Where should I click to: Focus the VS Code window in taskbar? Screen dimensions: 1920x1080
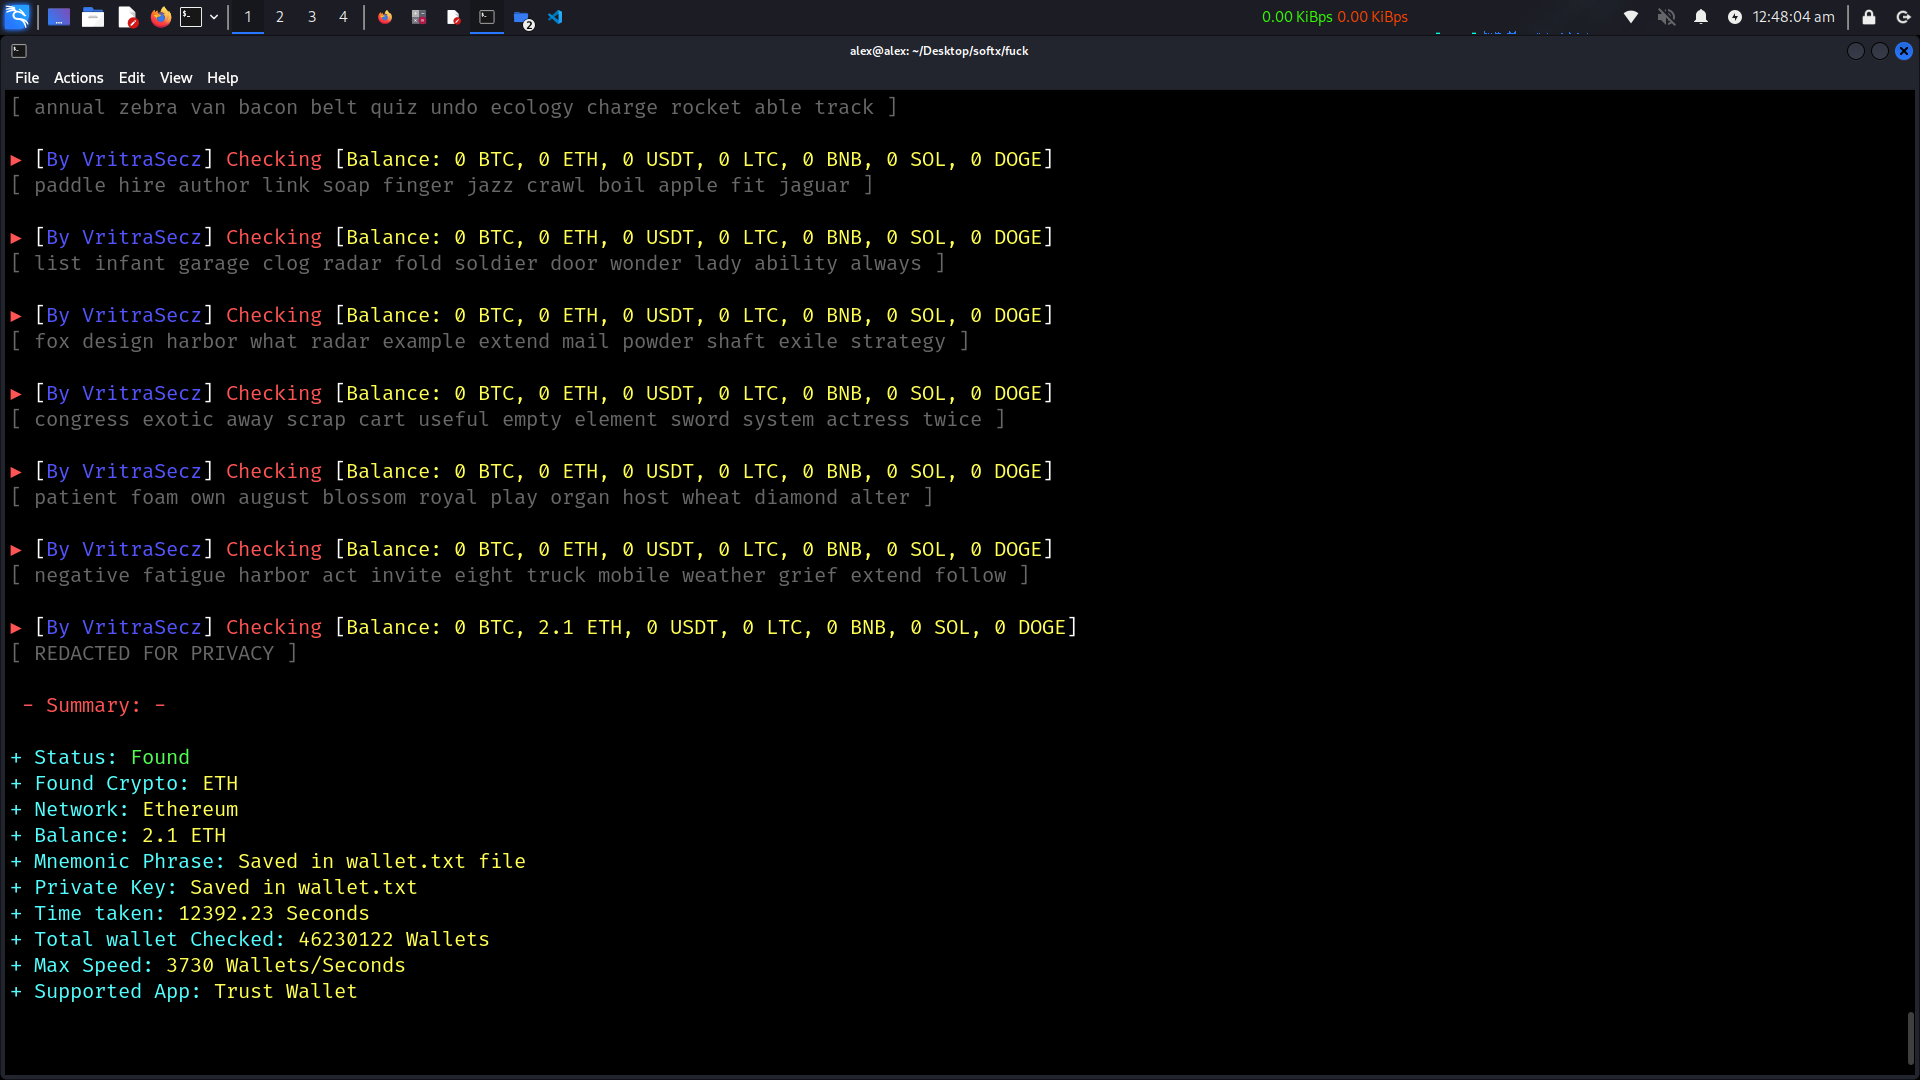(555, 17)
